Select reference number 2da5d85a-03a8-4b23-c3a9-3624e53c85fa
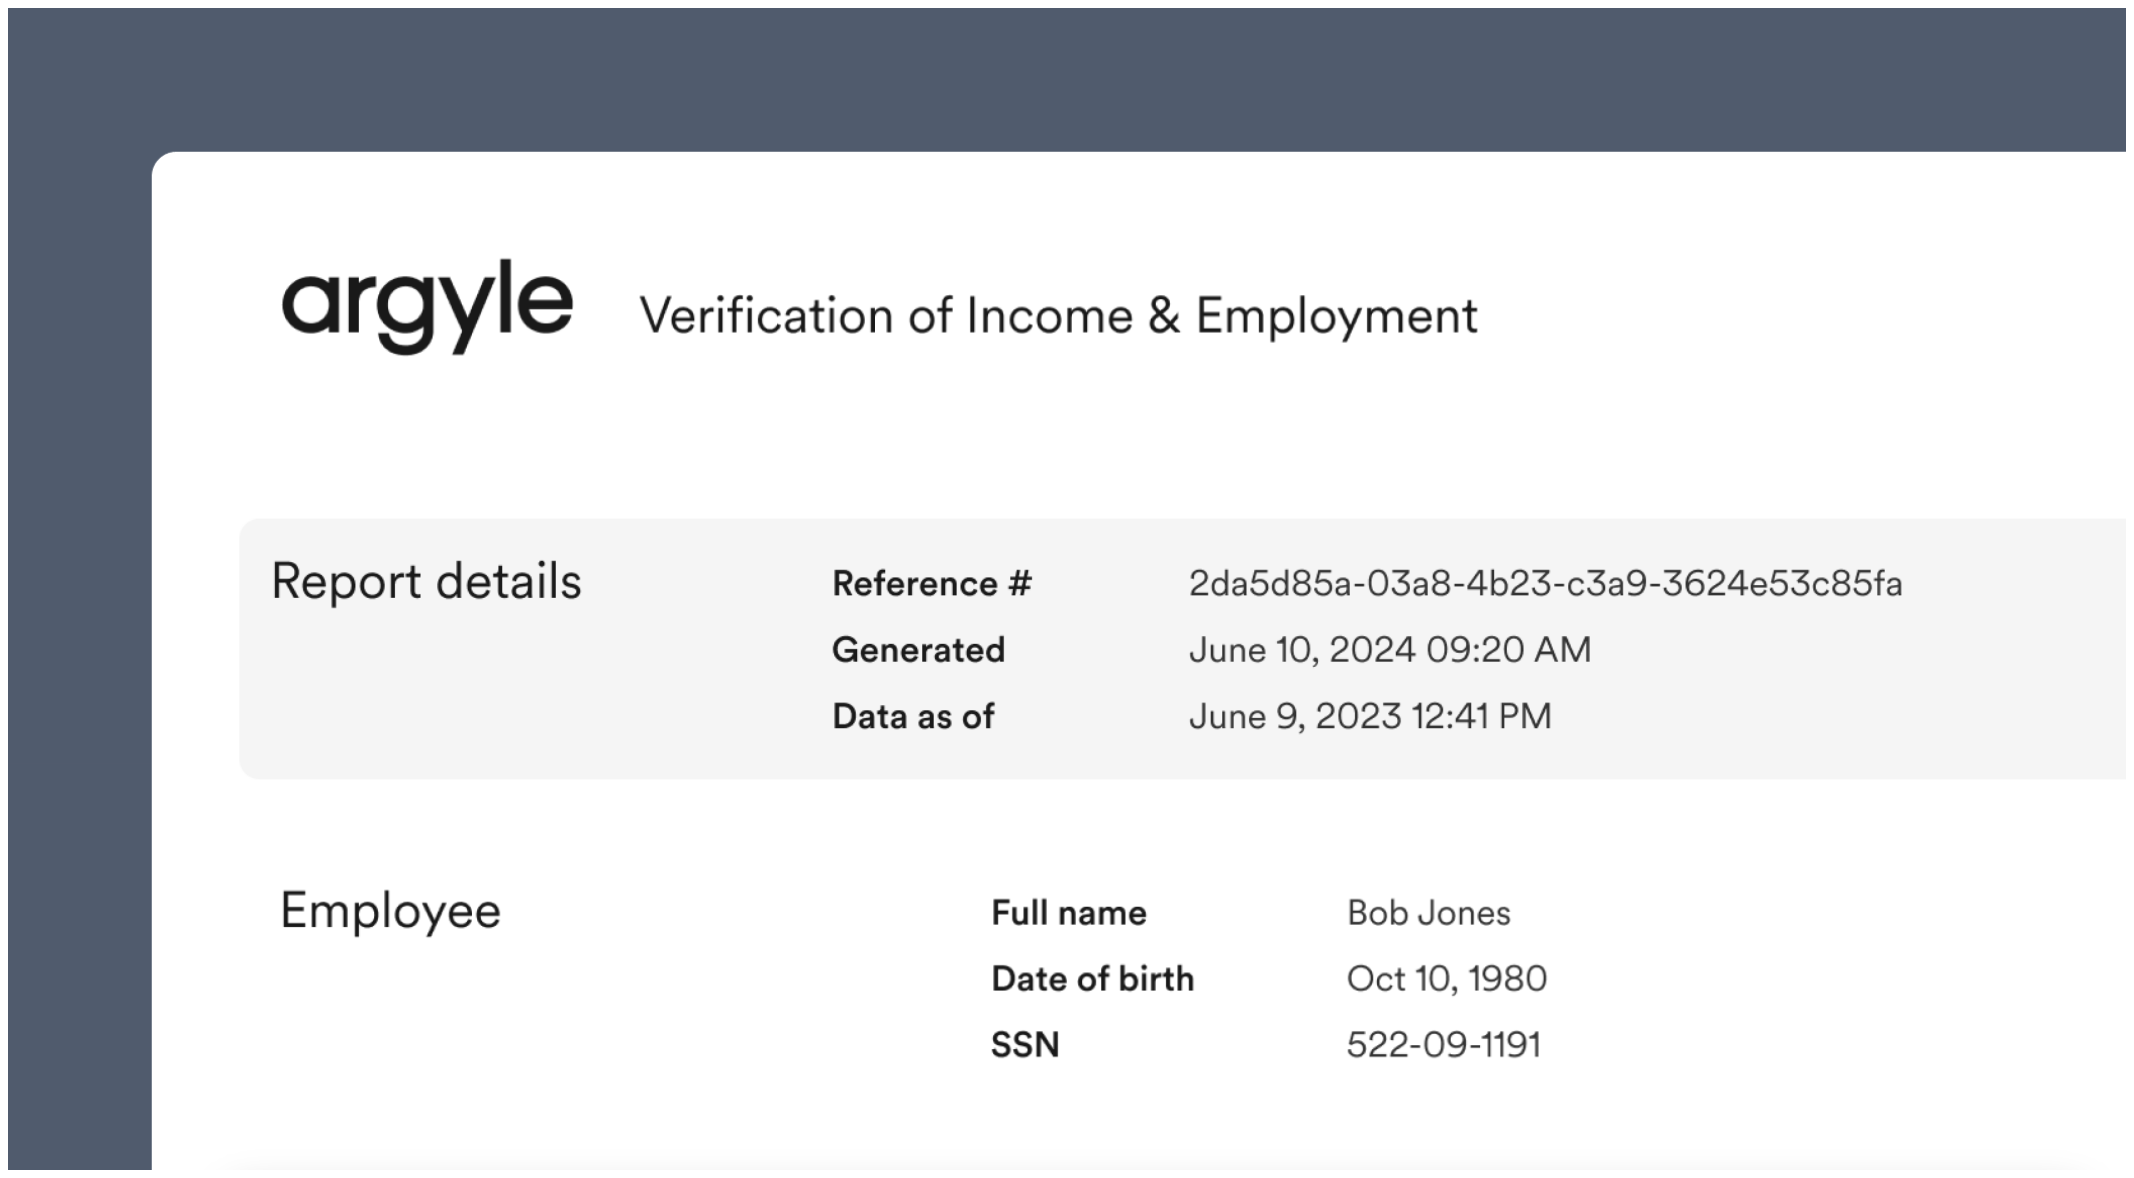Screen dimensions: 2134x1178 [x=1545, y=584]
